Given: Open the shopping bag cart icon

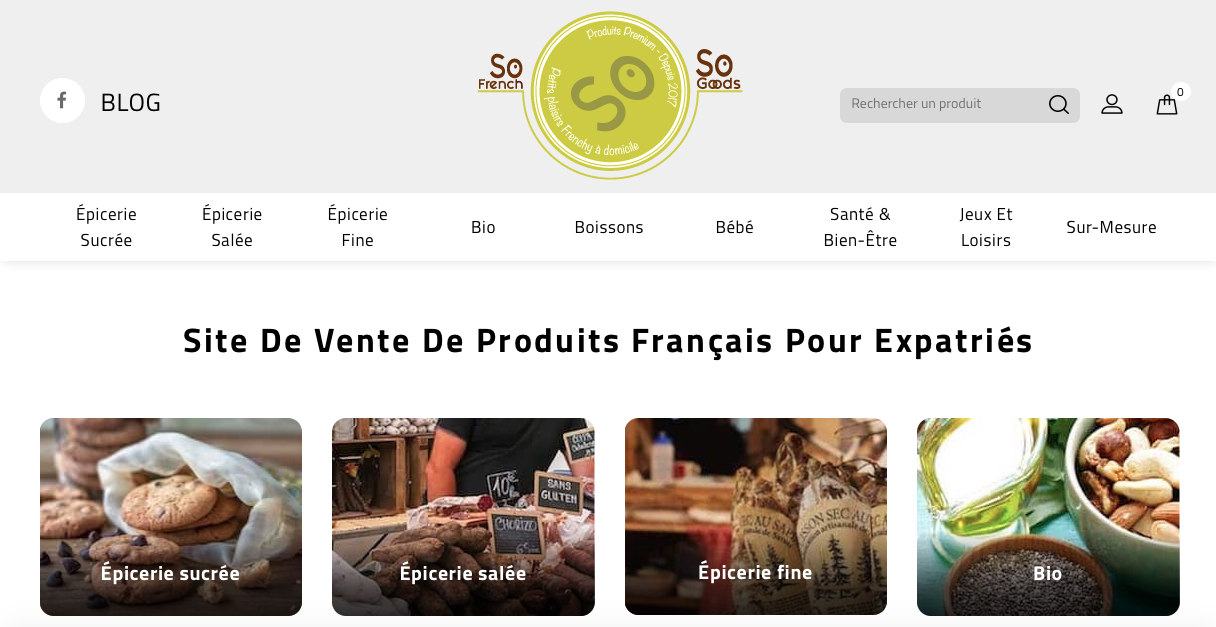Looking at the screenshot, I should (x=1167, y=104).
